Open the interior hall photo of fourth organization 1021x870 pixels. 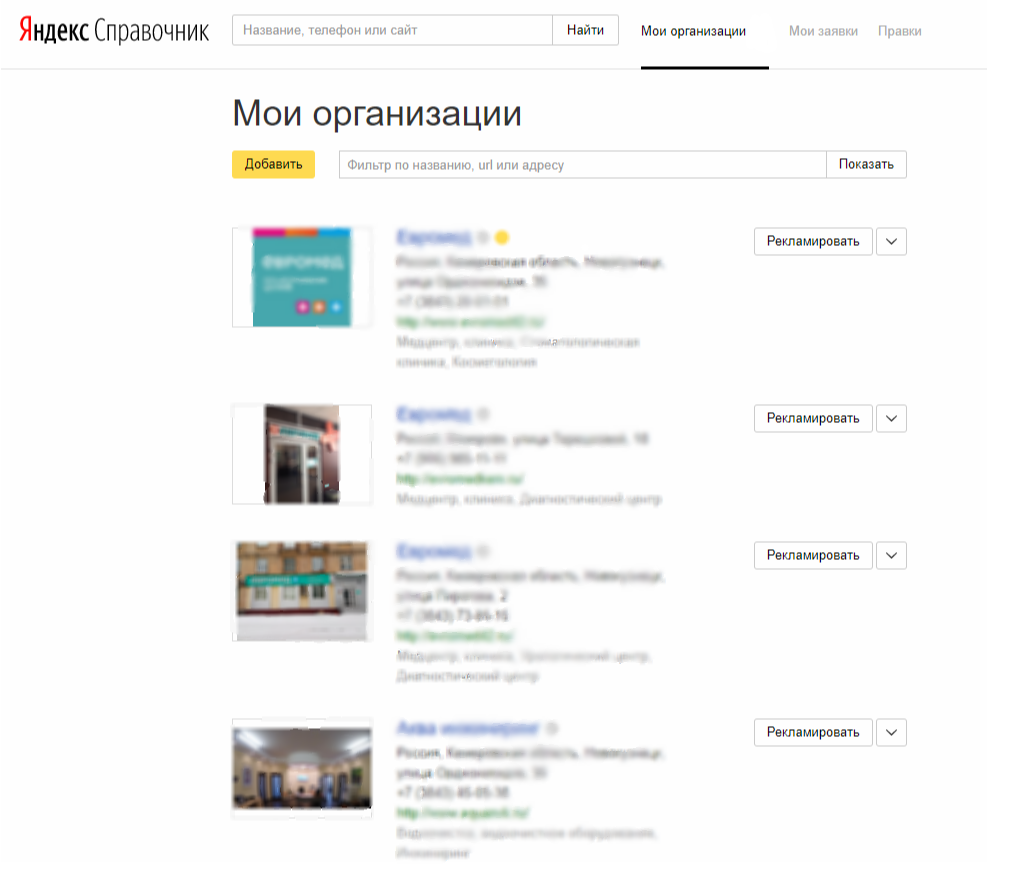[302, 768]
